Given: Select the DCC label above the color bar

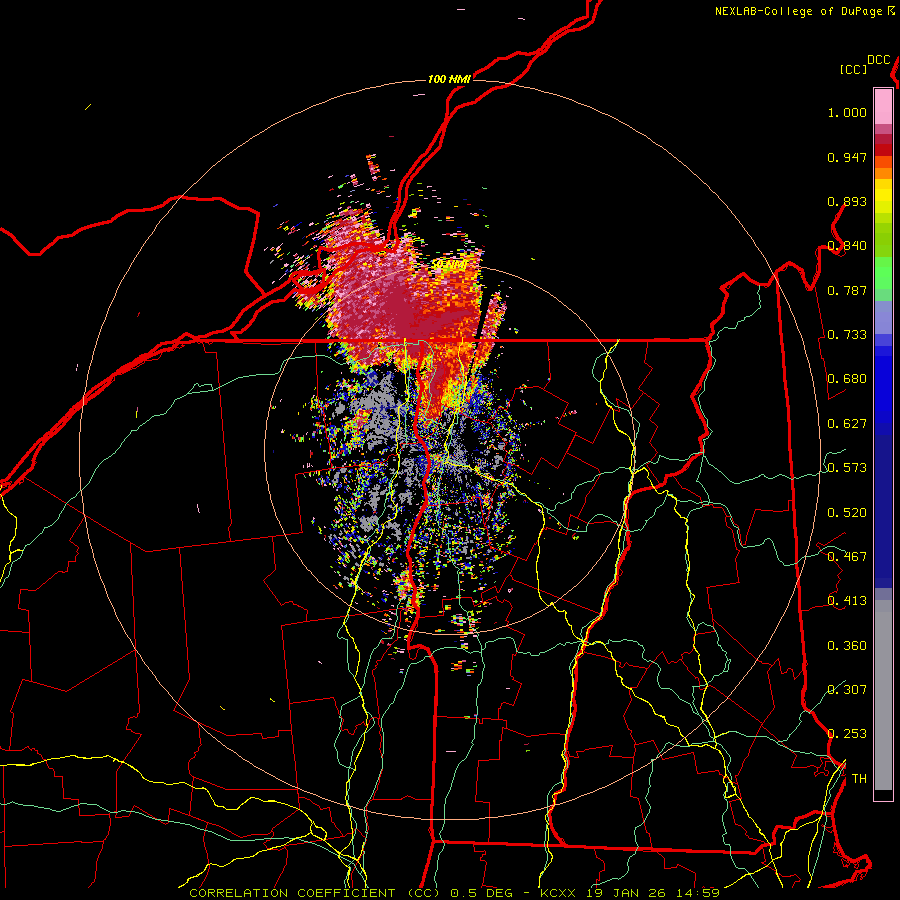Looking at the screenshot, I should coord(879,60).
